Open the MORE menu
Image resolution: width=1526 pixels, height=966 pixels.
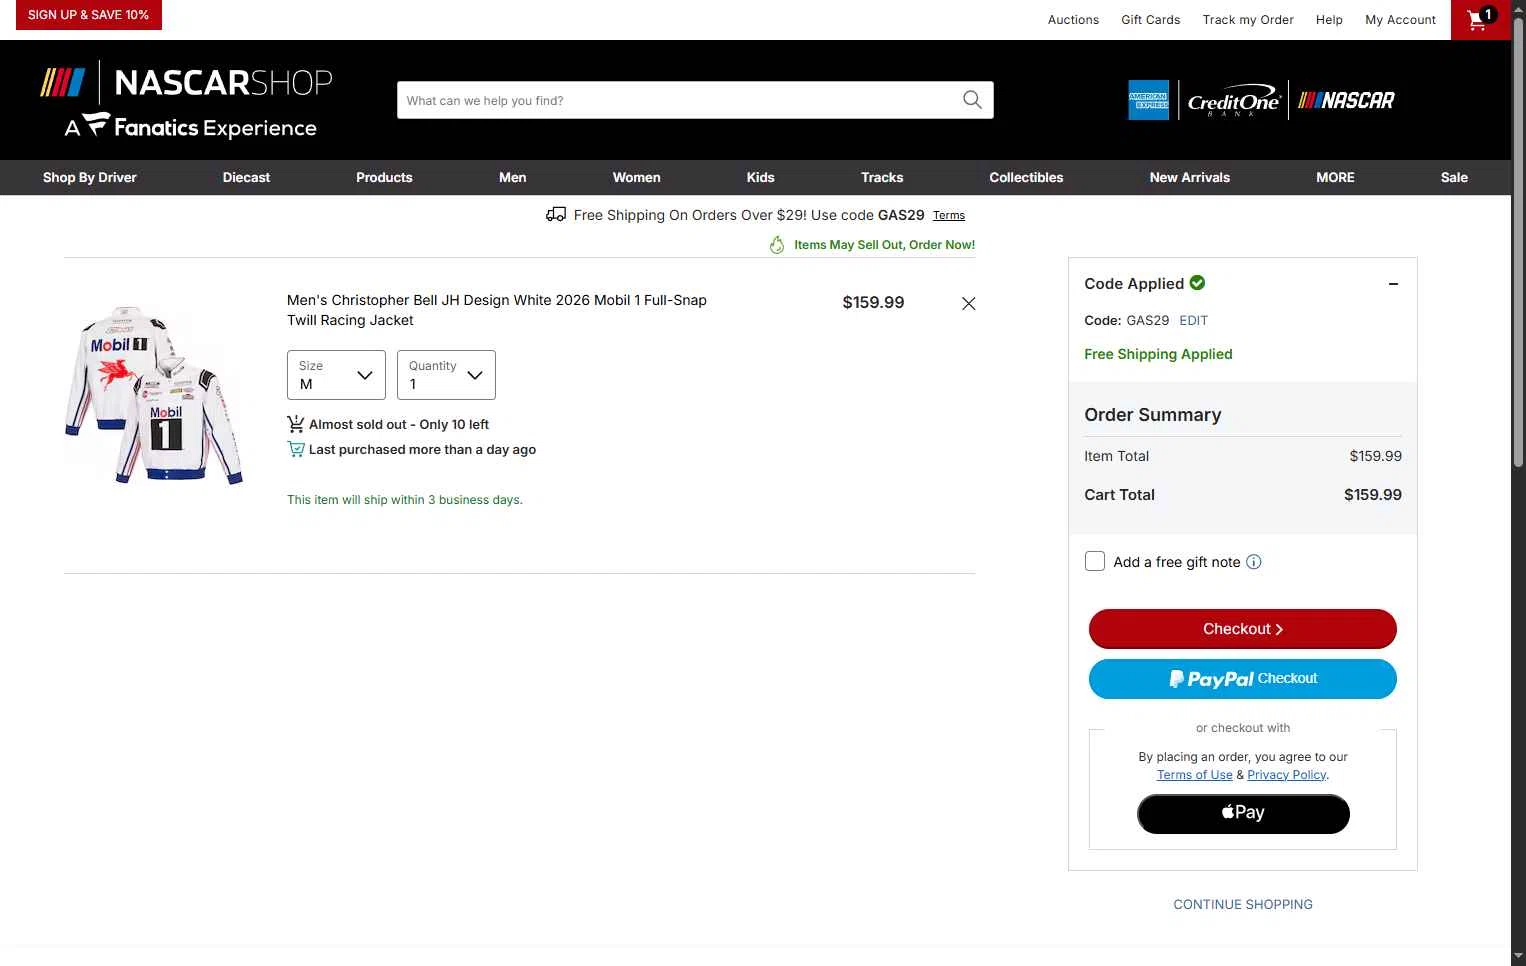(x=1335, y=178)
